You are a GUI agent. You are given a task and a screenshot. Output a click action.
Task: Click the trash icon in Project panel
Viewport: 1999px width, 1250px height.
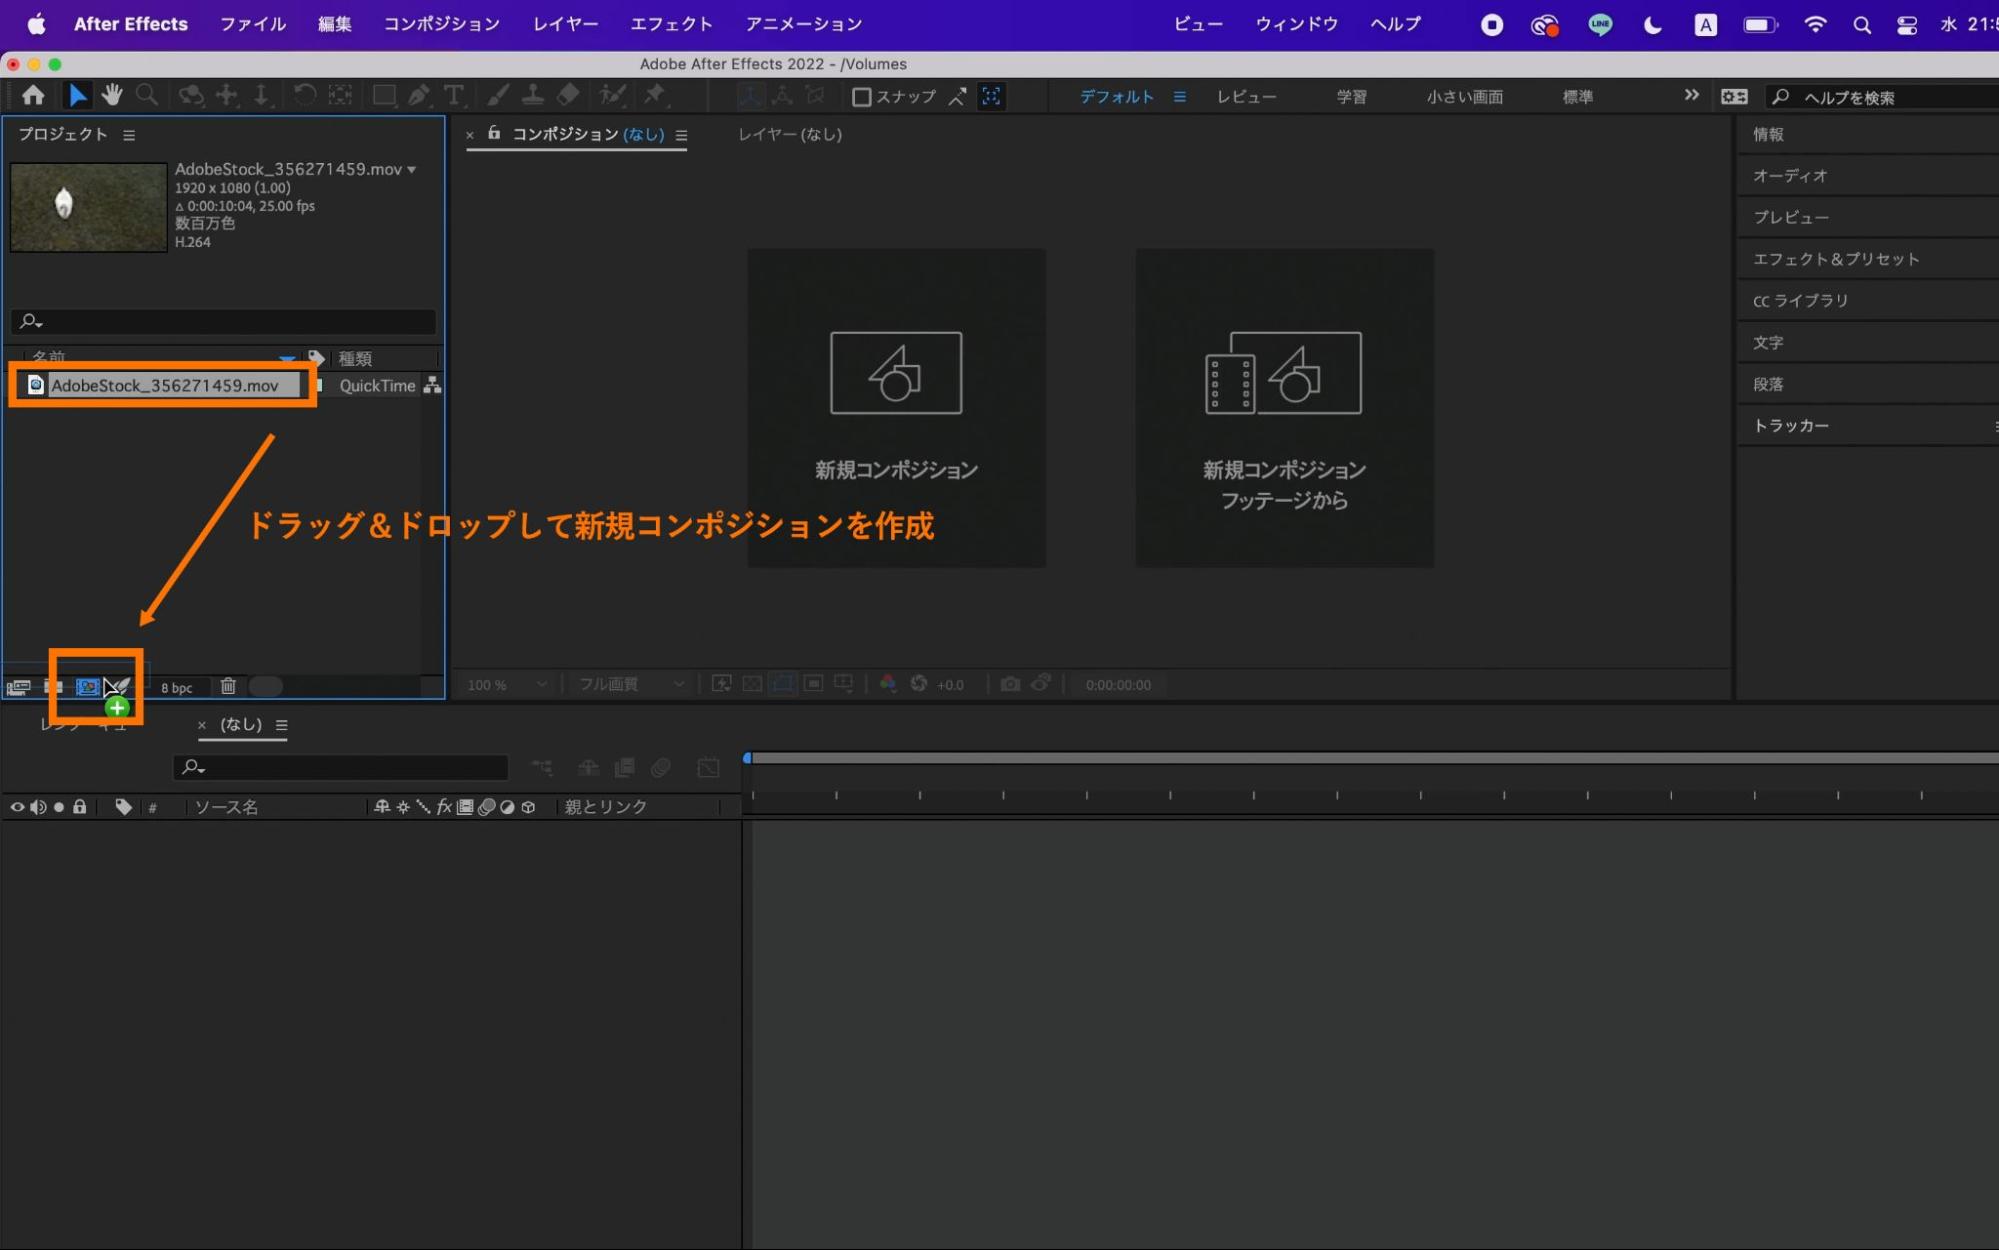228,686
